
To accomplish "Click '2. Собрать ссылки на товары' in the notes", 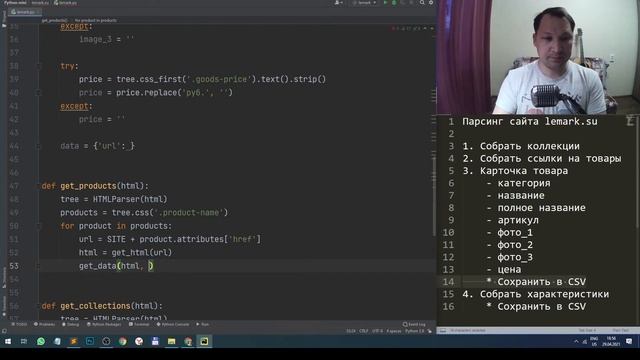I will (542, 158).
